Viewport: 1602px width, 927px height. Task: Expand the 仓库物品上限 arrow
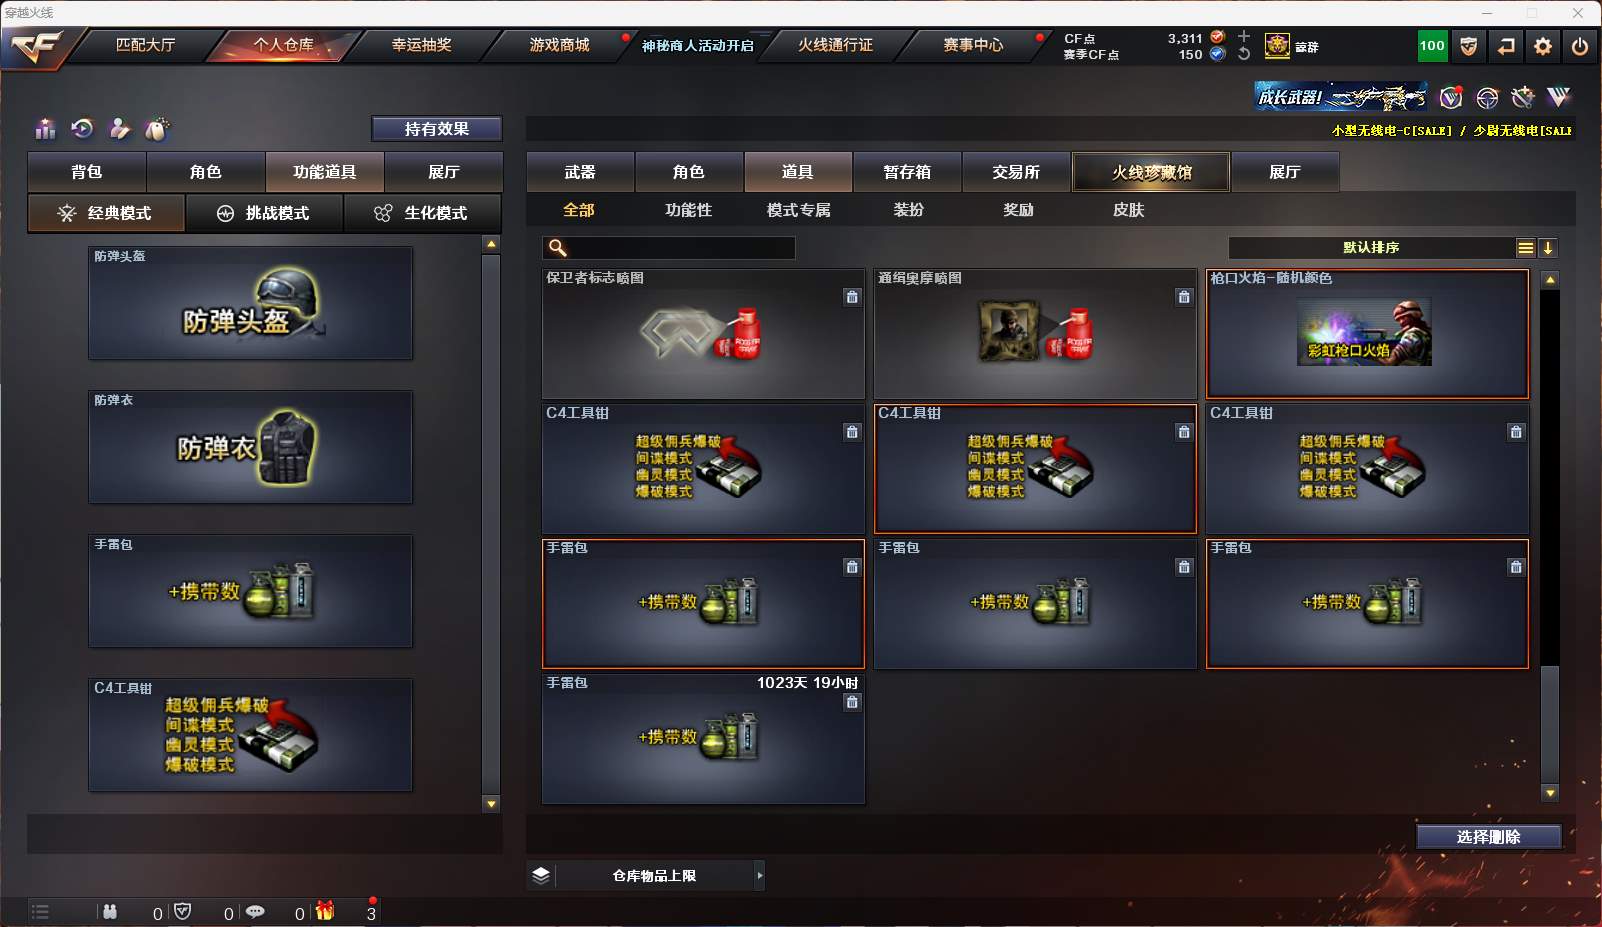(760, 876)
